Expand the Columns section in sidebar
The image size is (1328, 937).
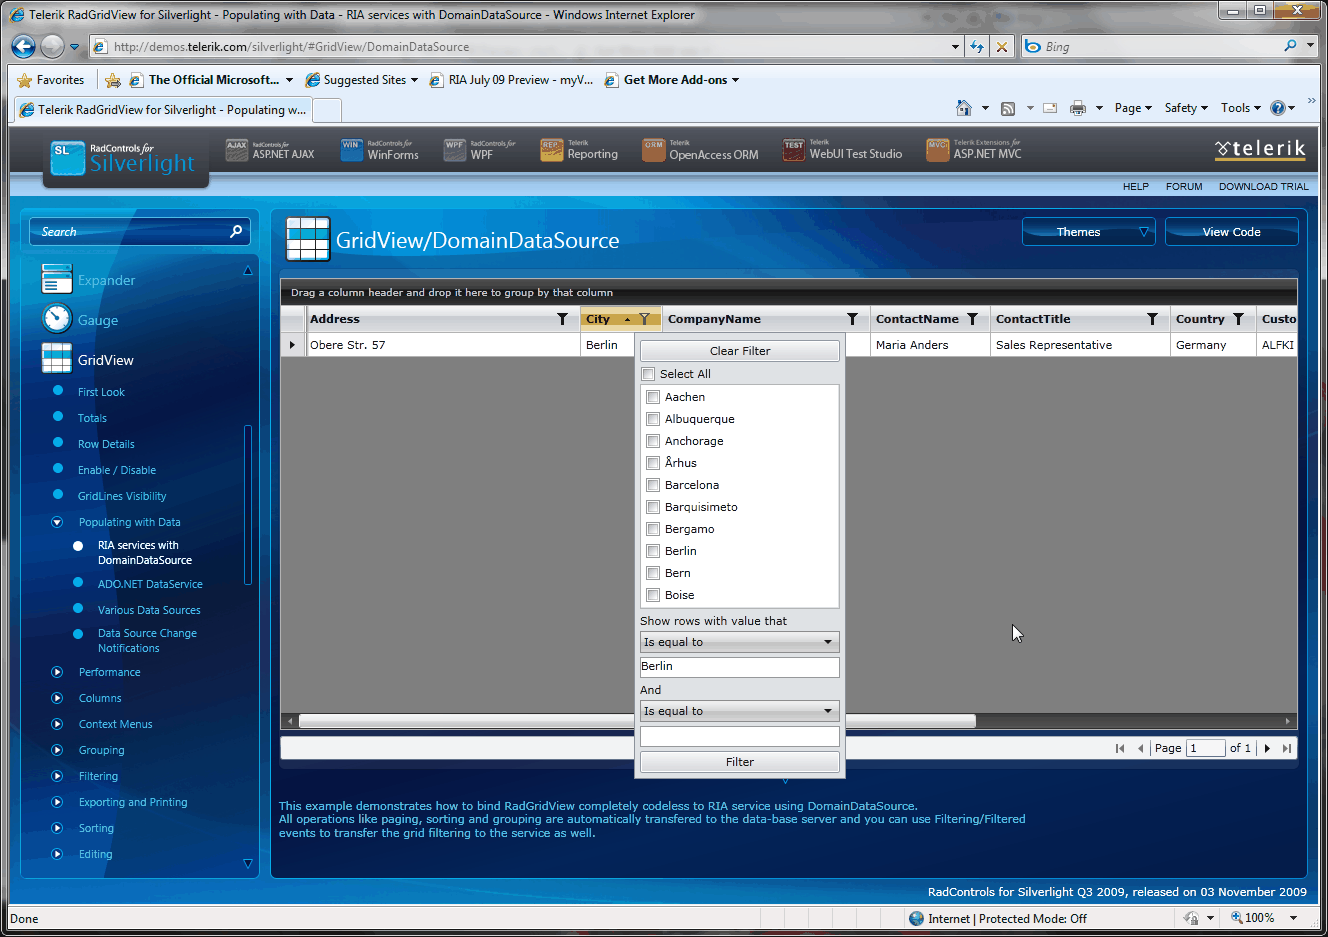57,698
